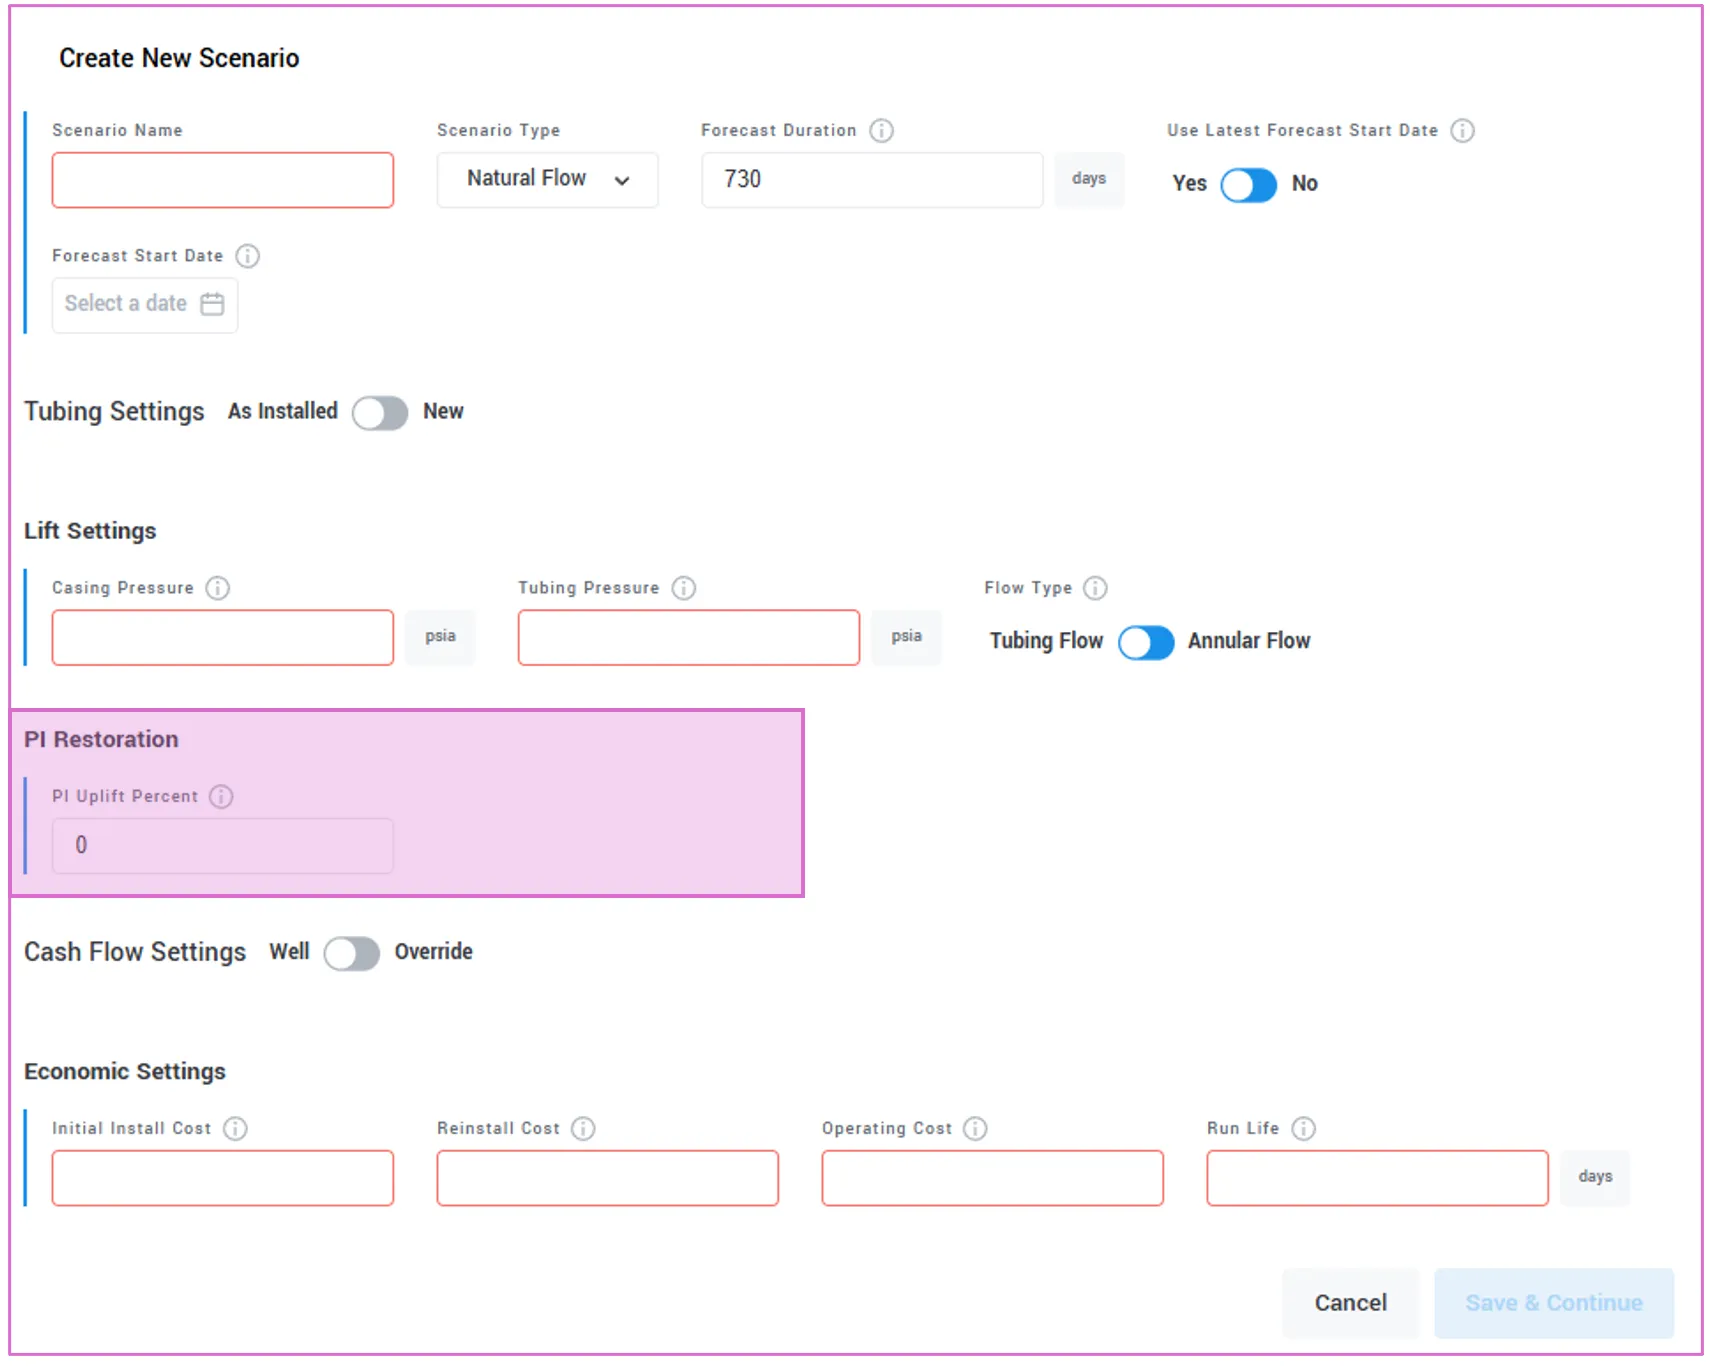Screen dimensions: 1710x1366
Task: Click the Tubing Pressure info icon
Action: tap(683, 588)
